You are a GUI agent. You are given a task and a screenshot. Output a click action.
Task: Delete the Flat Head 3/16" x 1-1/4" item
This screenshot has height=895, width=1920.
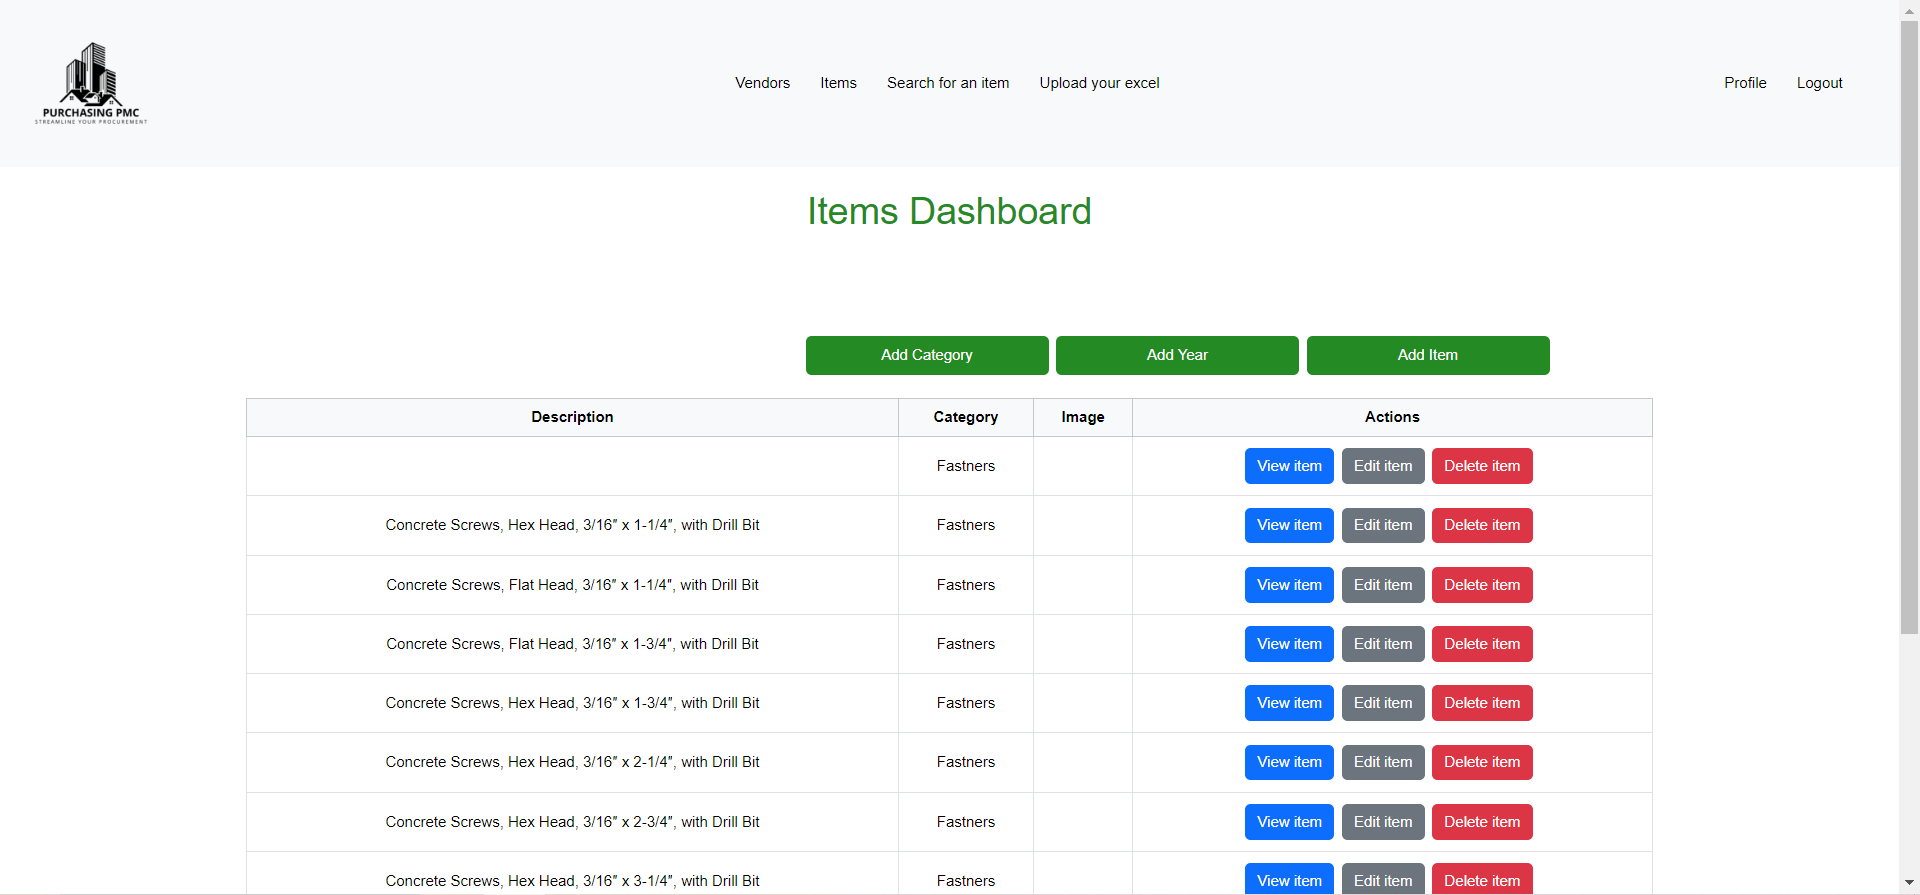[1481, 585]
